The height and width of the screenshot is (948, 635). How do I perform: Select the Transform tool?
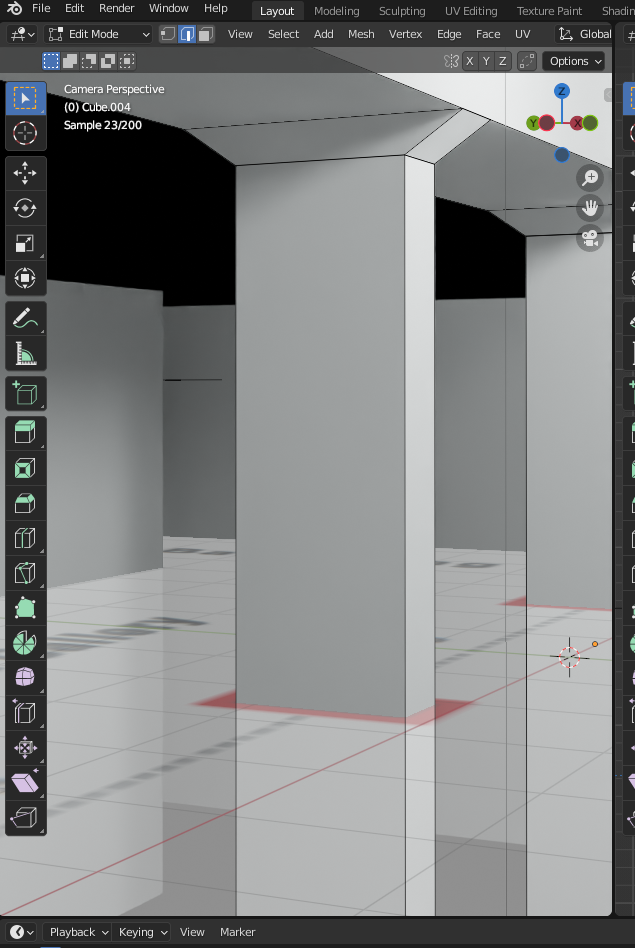(x=25, y=278)
